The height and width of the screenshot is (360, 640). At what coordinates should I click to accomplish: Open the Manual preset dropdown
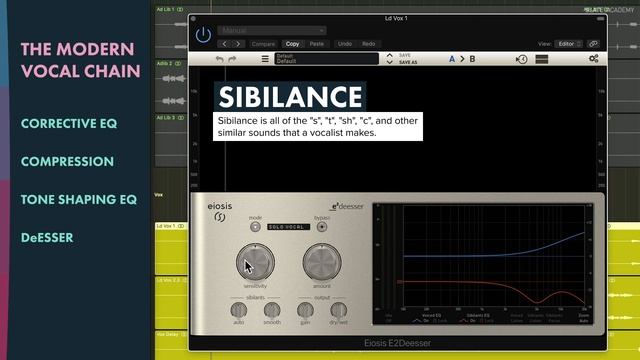pyautogui.click(x=271, y=30)
